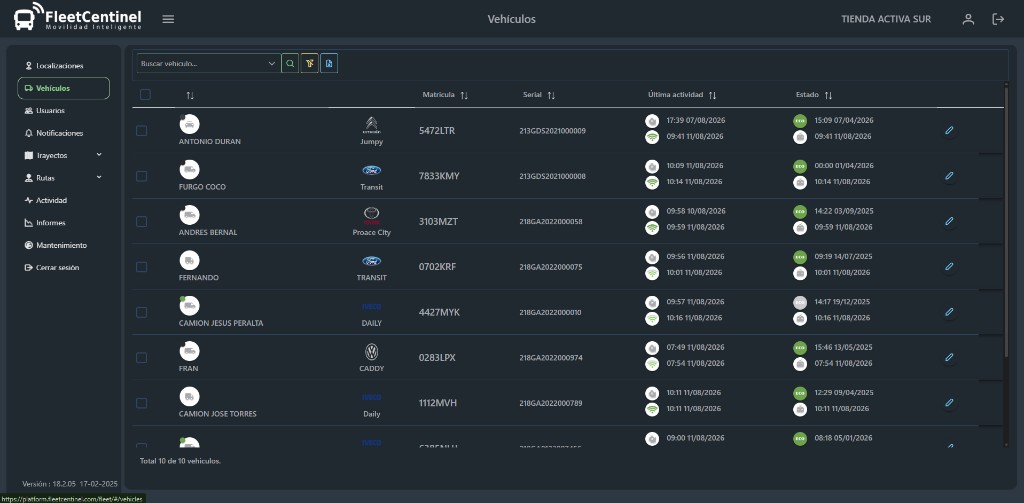The image size is (1024, 503).
Task: Click the green signal icon in 7833KMY row
Action: 652,182
